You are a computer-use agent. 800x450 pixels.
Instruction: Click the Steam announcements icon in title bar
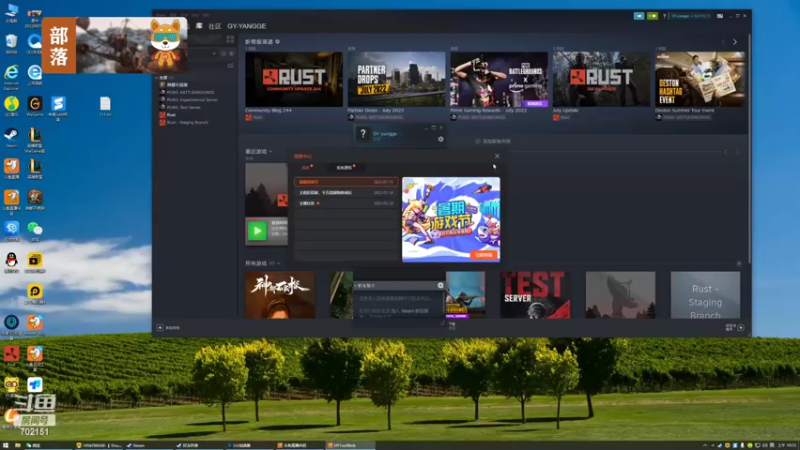click(x=639, y=16)
